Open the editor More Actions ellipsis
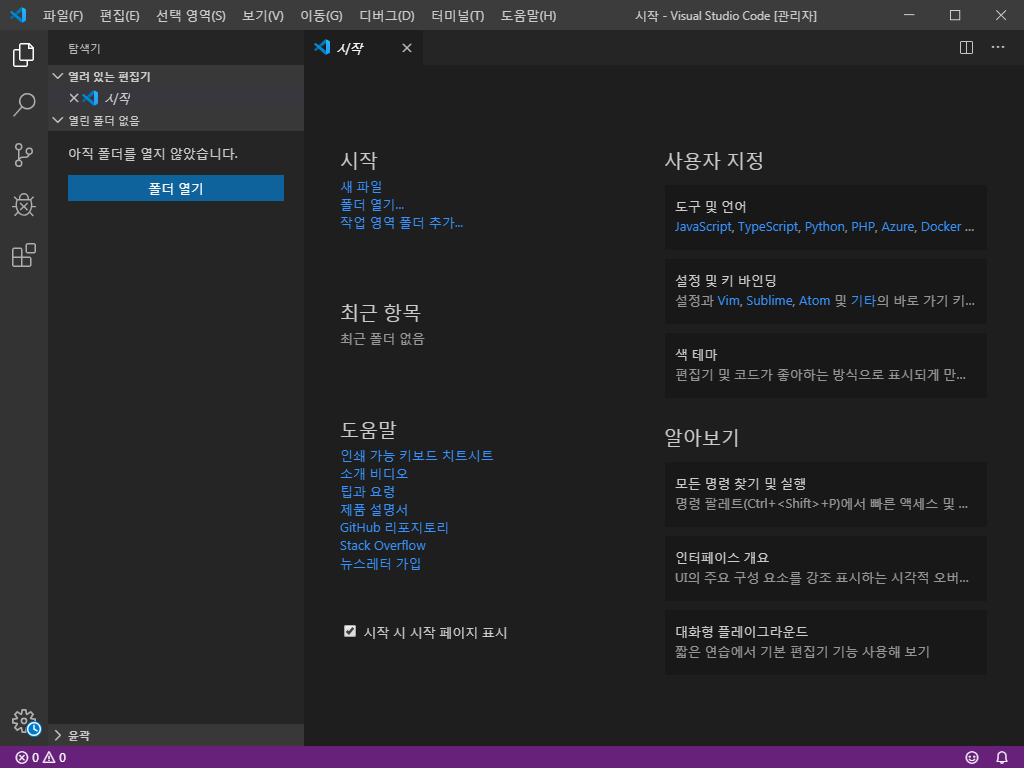1024x768 pixels. [998, 47]
